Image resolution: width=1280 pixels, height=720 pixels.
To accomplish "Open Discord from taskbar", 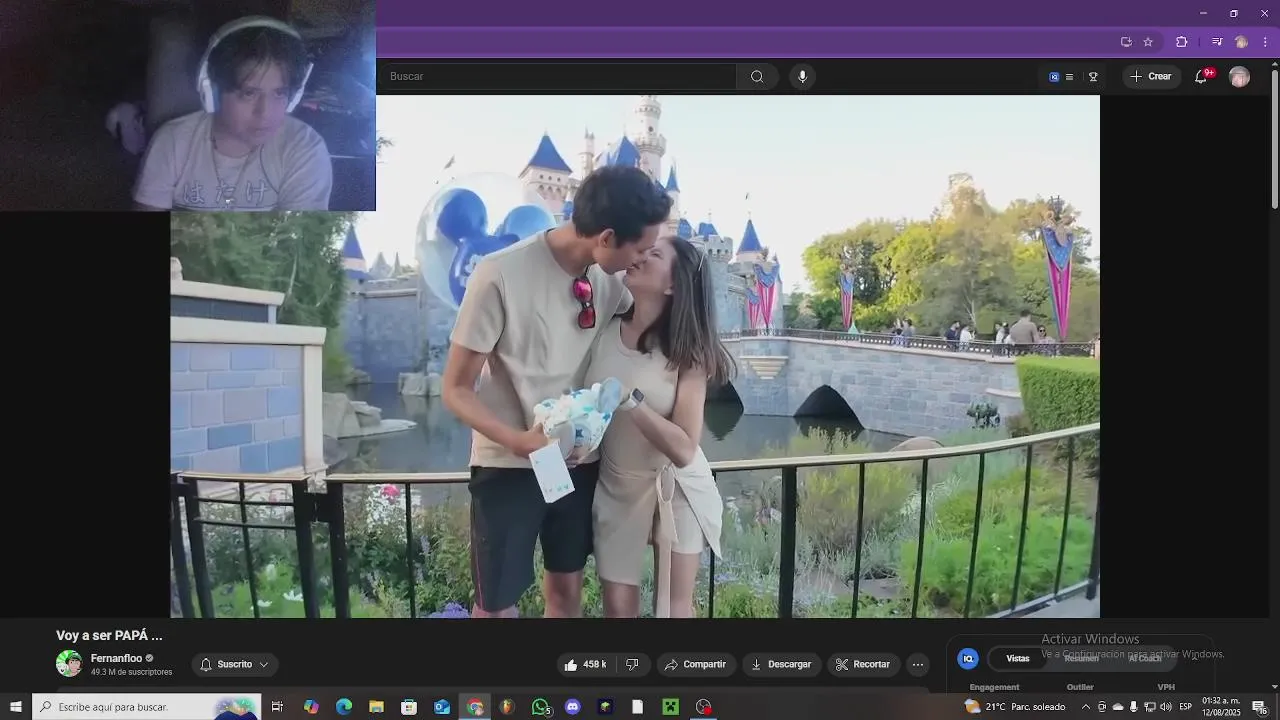I will [x=572, y=707].
